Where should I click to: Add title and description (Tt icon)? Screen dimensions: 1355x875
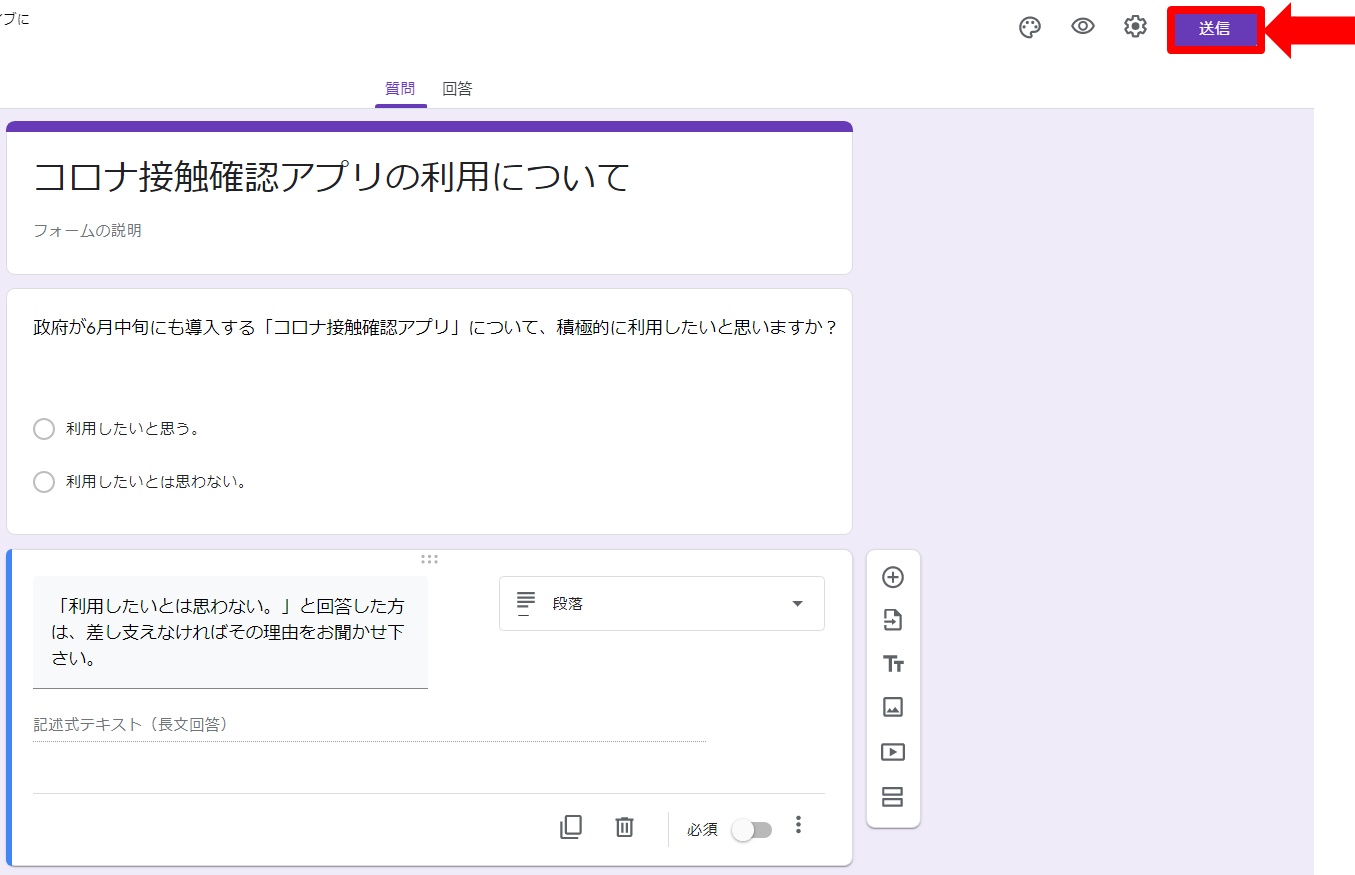(x=893, y=664)
